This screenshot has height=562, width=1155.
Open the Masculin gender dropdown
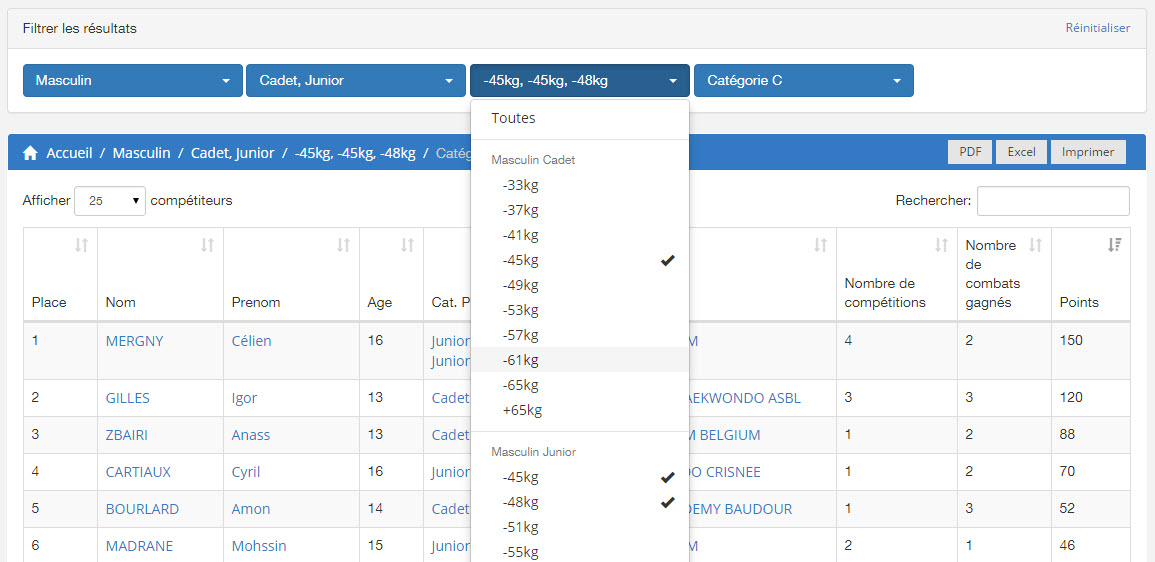click(x=132, y=81)
